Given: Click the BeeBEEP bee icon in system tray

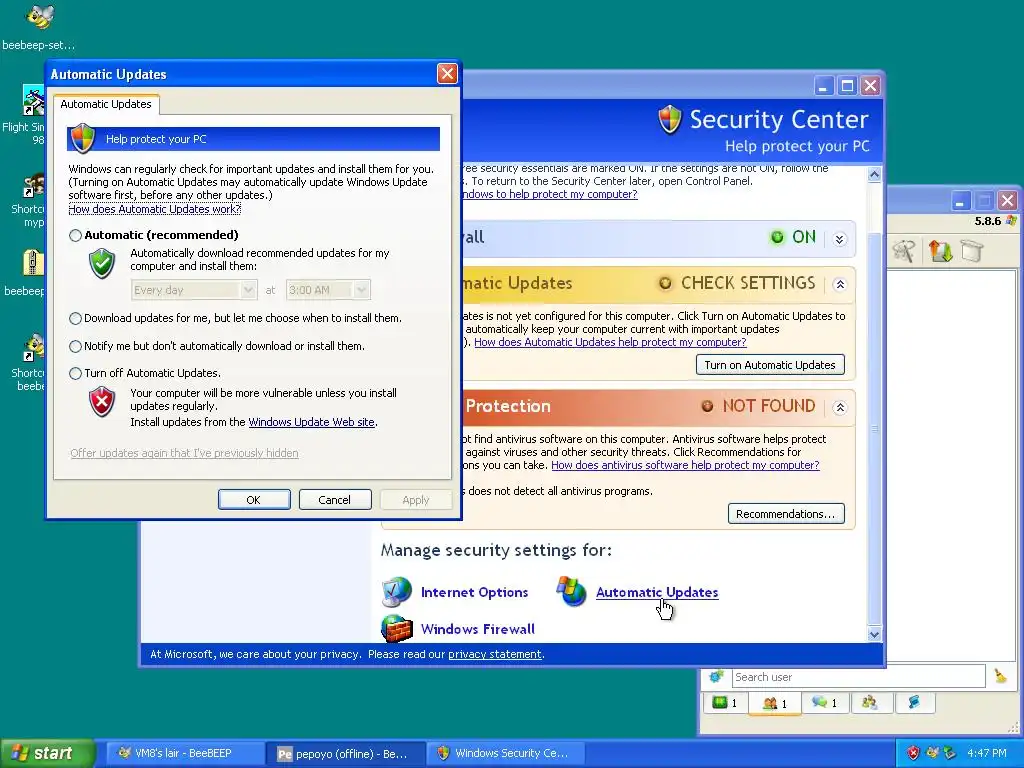Looking at the screenshot, I should pos(932,754).
